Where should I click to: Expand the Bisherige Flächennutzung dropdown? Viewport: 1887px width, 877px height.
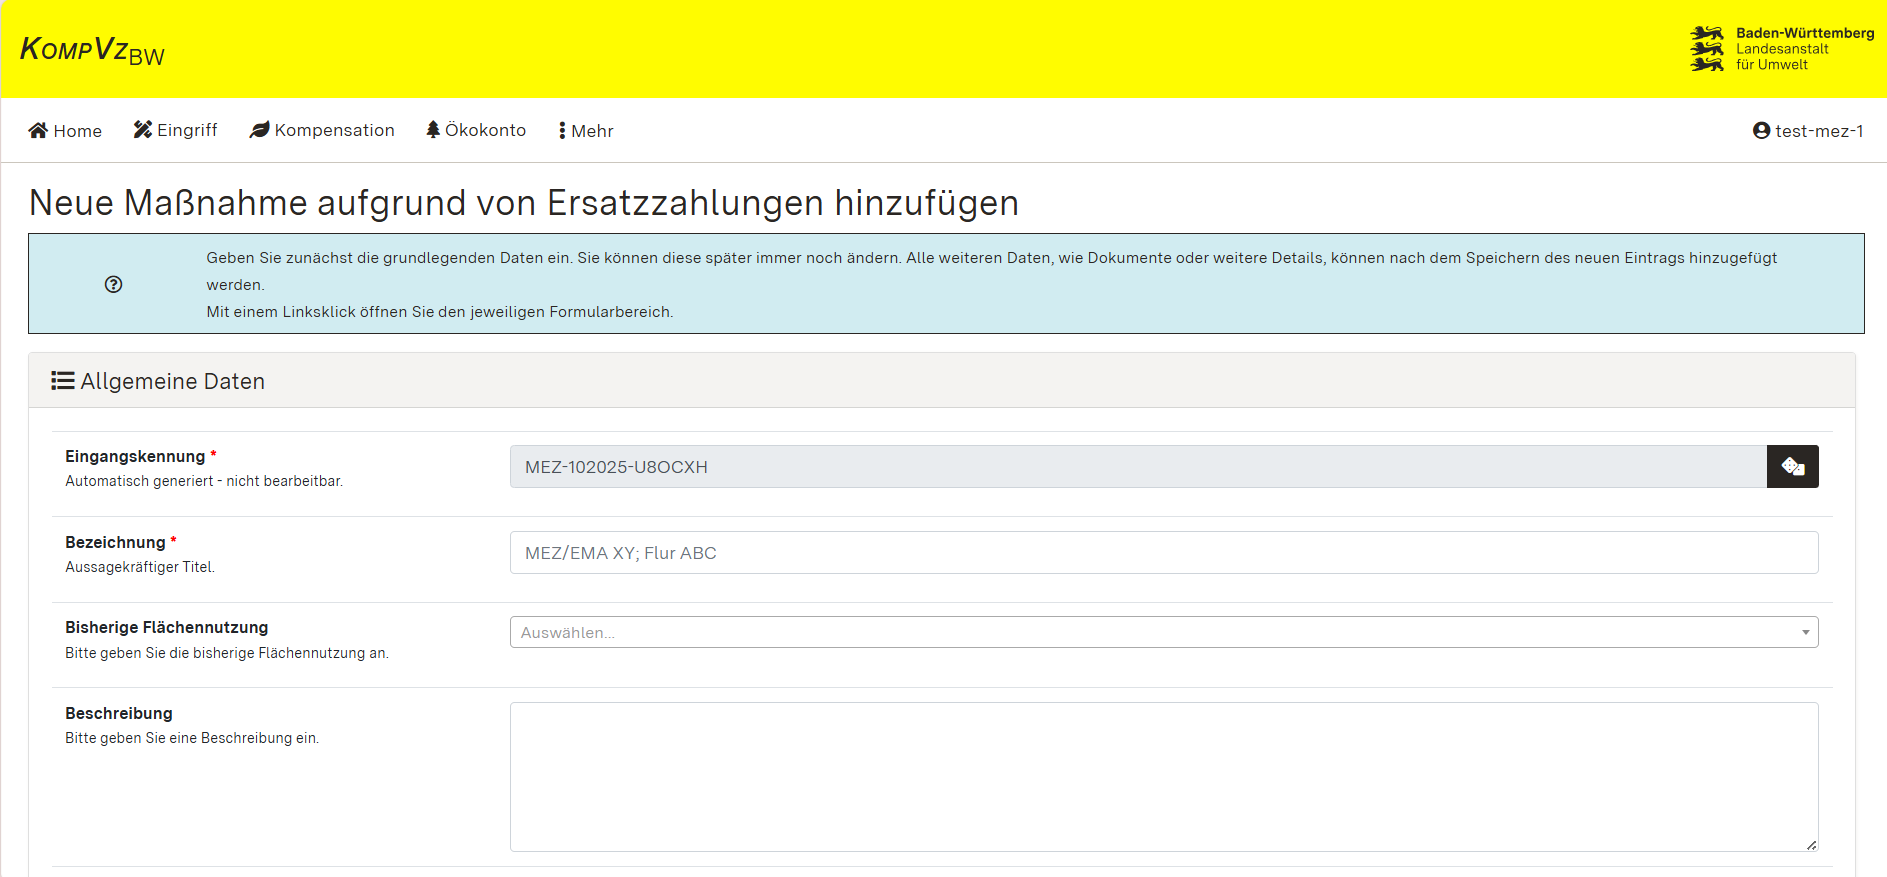click(1163, 632)
